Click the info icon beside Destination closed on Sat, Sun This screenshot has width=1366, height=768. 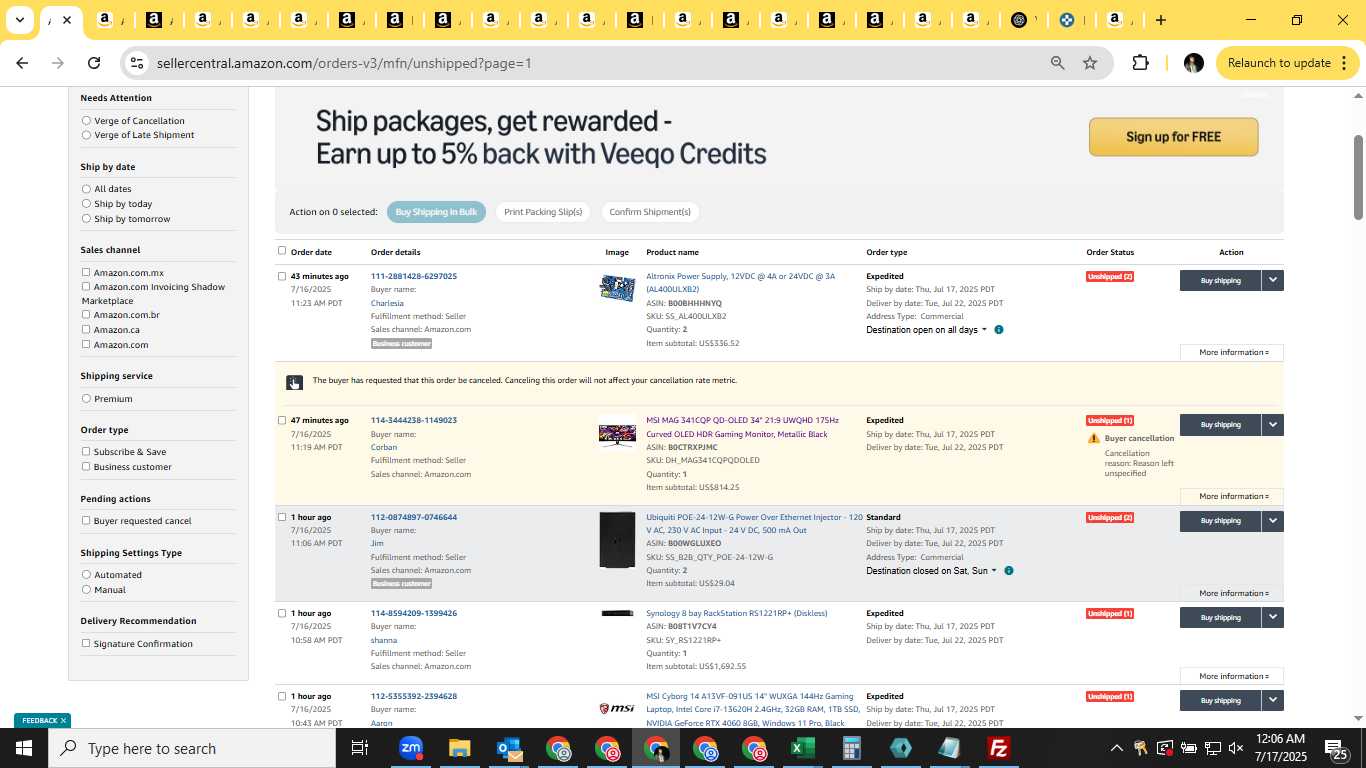[1008, 571]
